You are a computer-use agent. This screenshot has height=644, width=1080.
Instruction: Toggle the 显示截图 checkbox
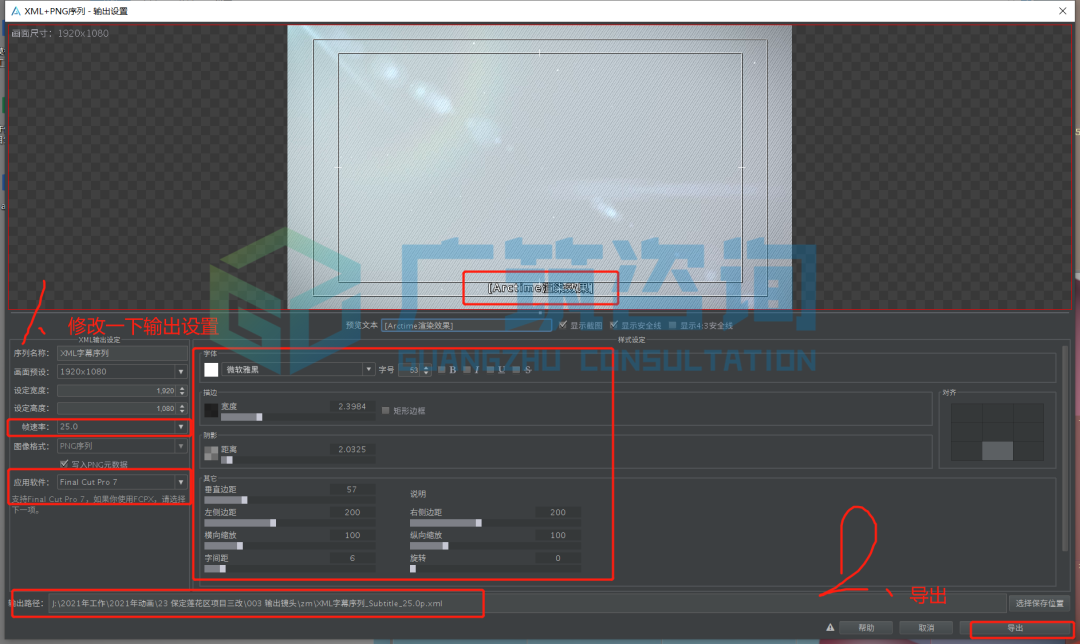click(563, 325)
